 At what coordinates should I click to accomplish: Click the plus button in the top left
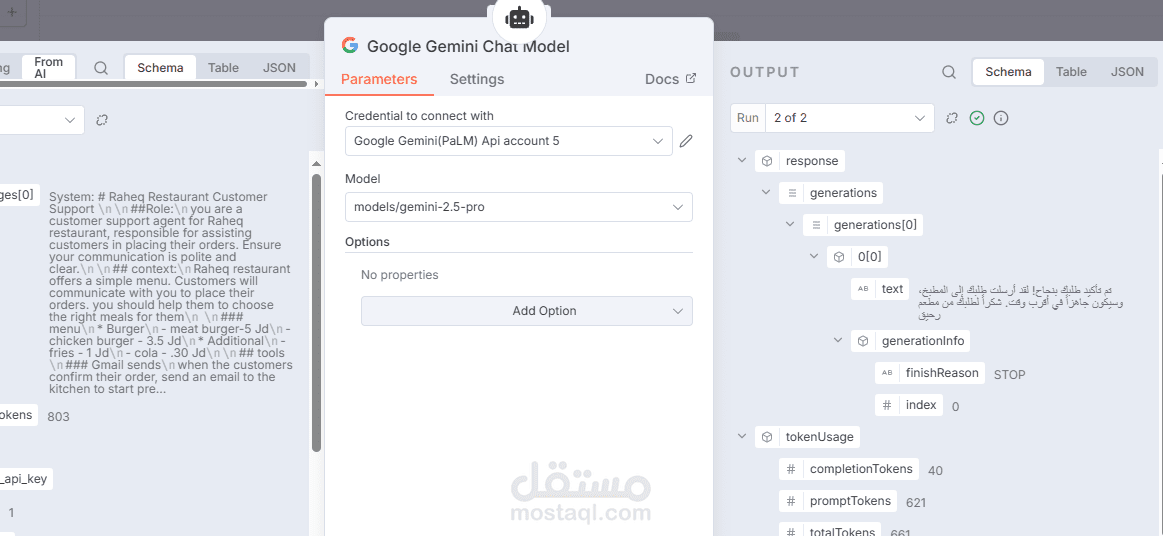pyautogui.click(x=11, y=14)
